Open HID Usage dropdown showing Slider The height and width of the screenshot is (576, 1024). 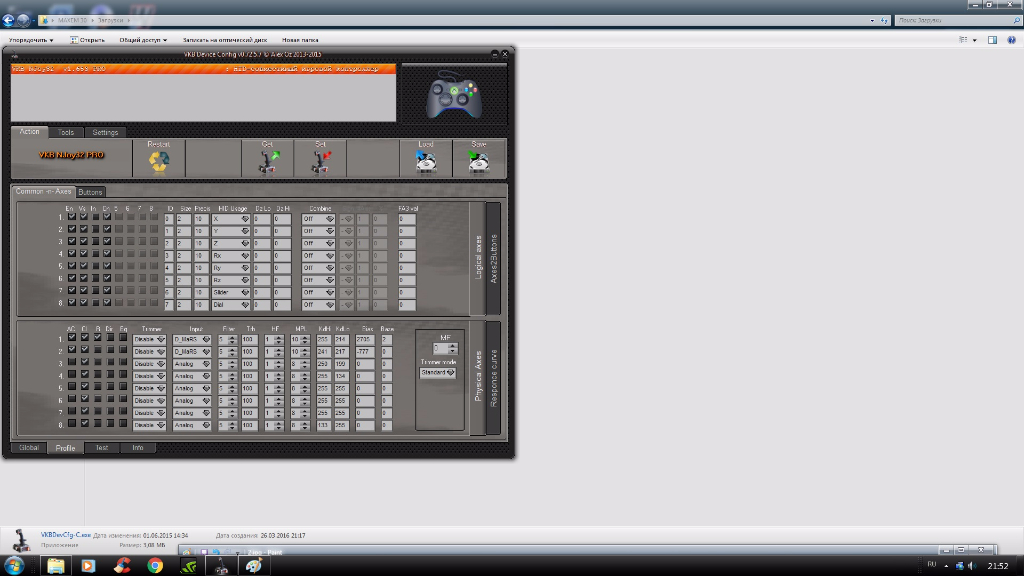click(231, 293)
